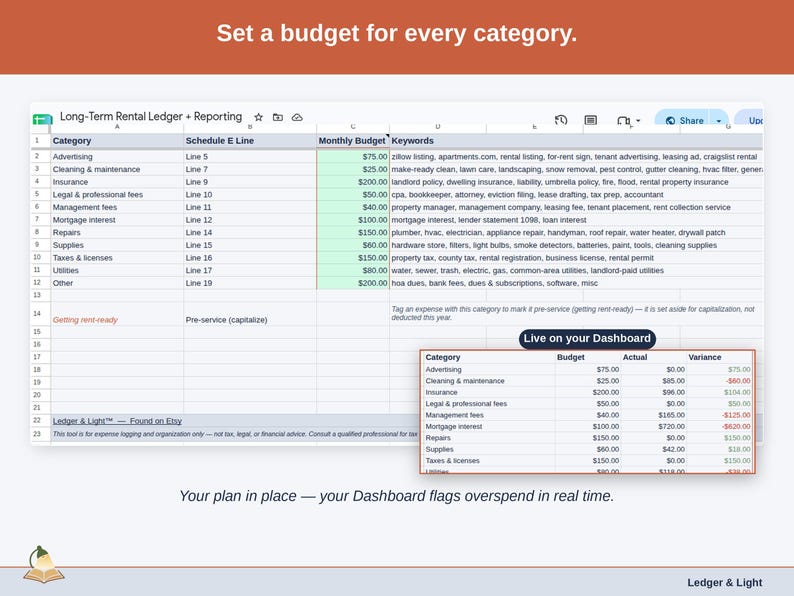Image resolution: width=794 pixels, height=596 pixels.
Task: Open the Share button dropdown arrow
Action: pyautogui.click(x=719, y=121)
